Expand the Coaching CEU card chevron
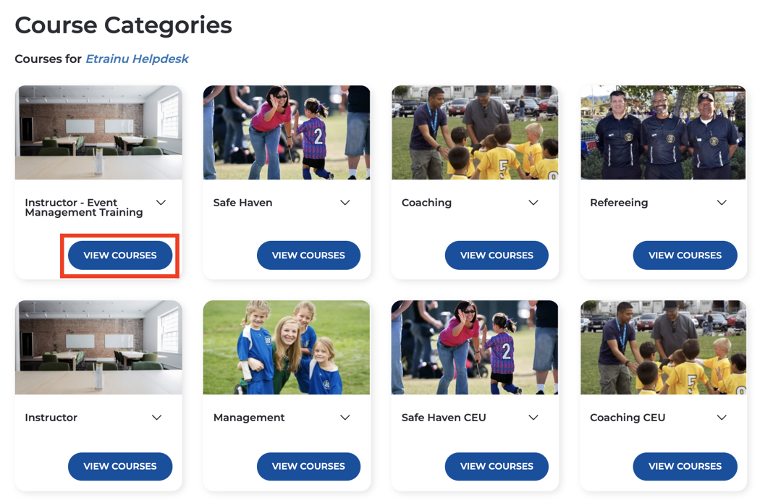The height and width of the screenshot is (504, 760). point(722,418)
